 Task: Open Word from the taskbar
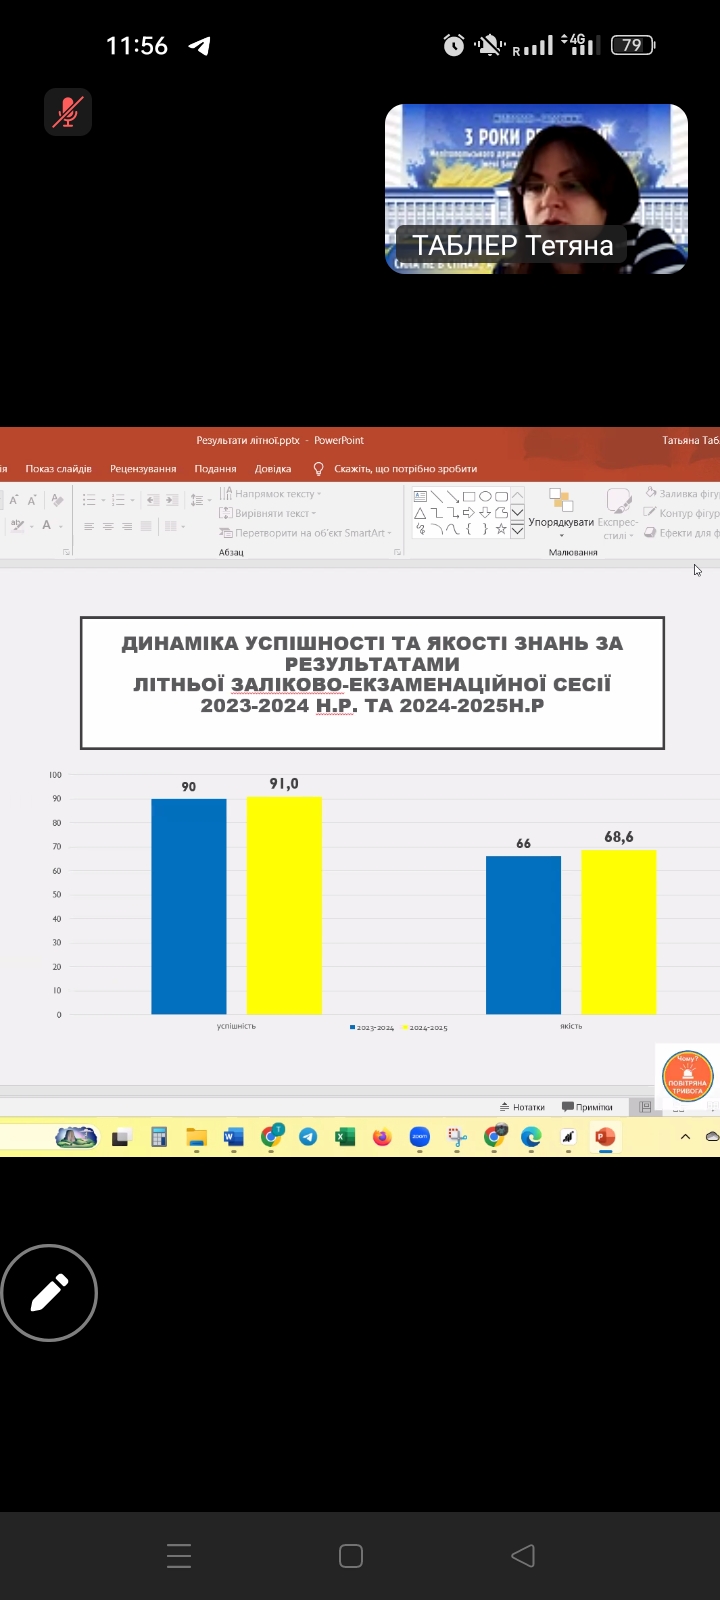(x=233, y=1137)
